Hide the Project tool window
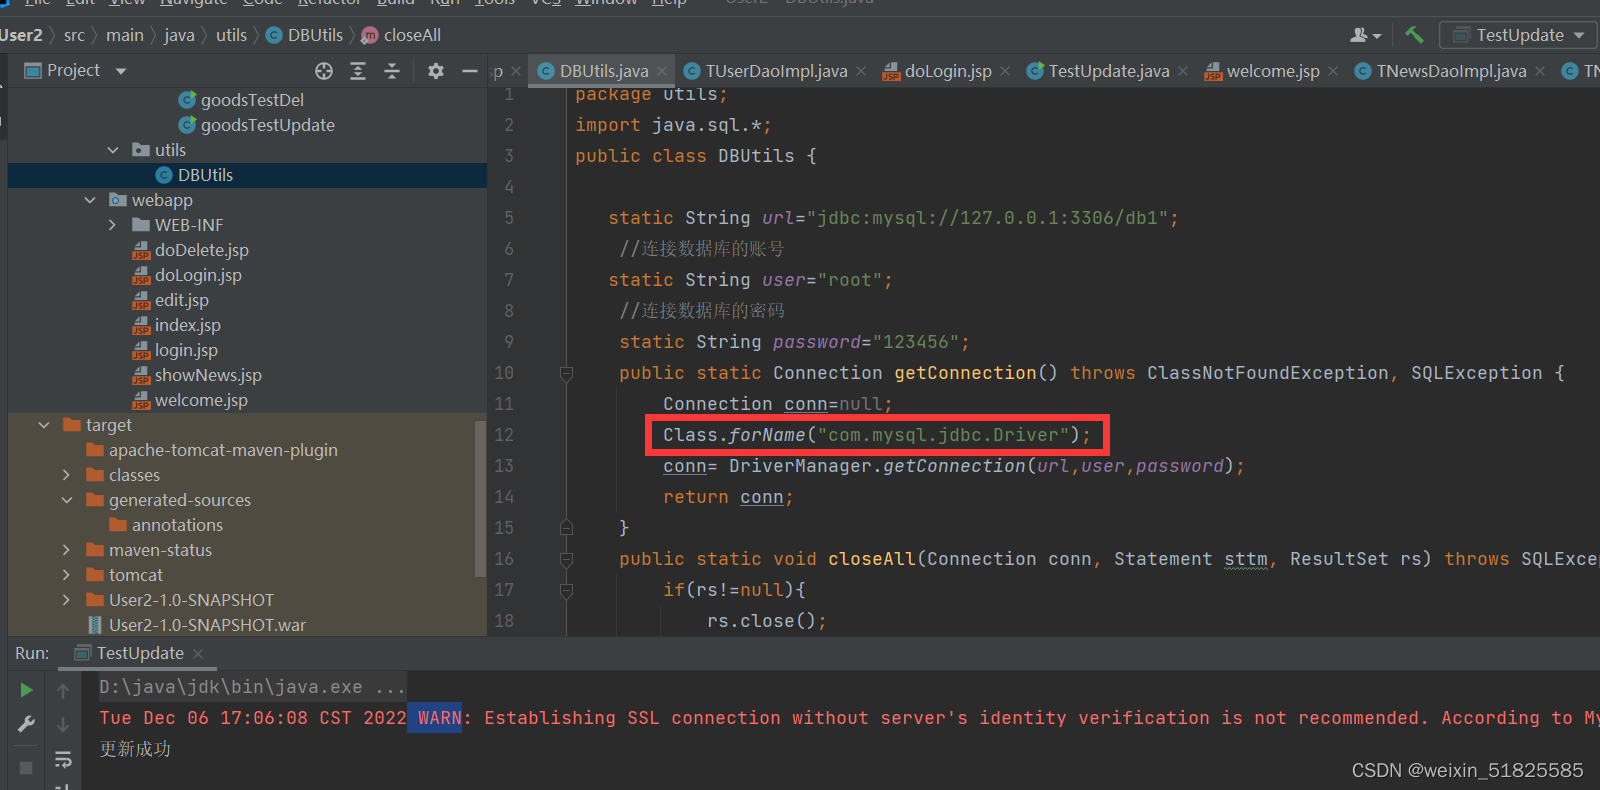Screen dimensions: 1600x790 (470, 71)
